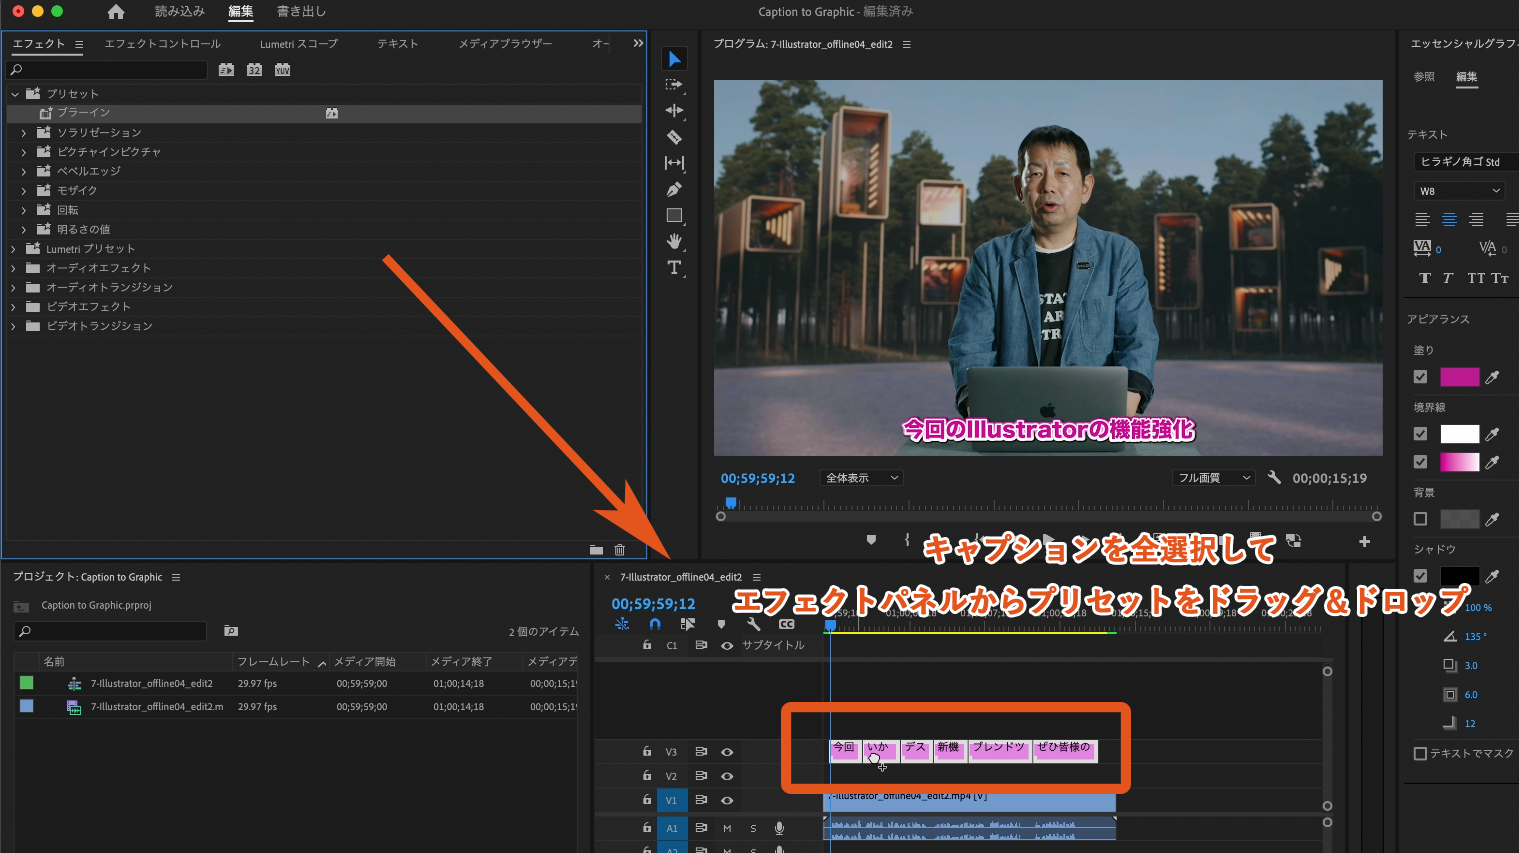Open the white stroke color swatch
This screenshot has height=853, width=1519.
click(1460, 434)
